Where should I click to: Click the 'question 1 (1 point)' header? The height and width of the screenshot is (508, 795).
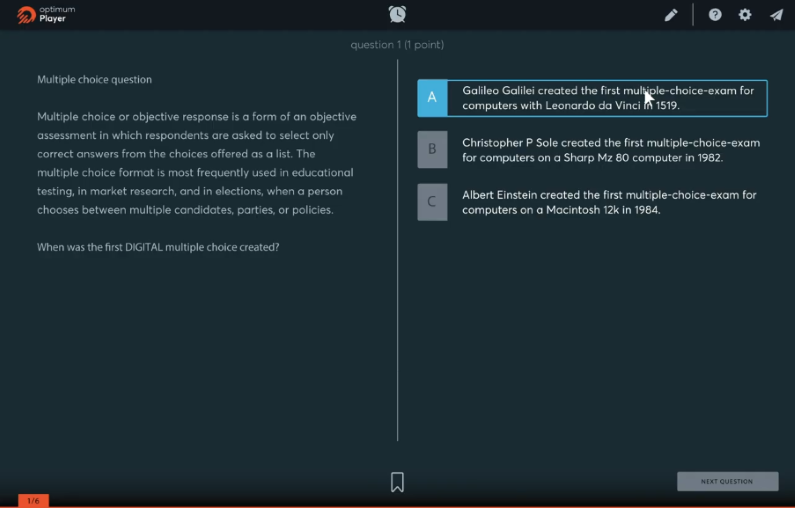397,45
